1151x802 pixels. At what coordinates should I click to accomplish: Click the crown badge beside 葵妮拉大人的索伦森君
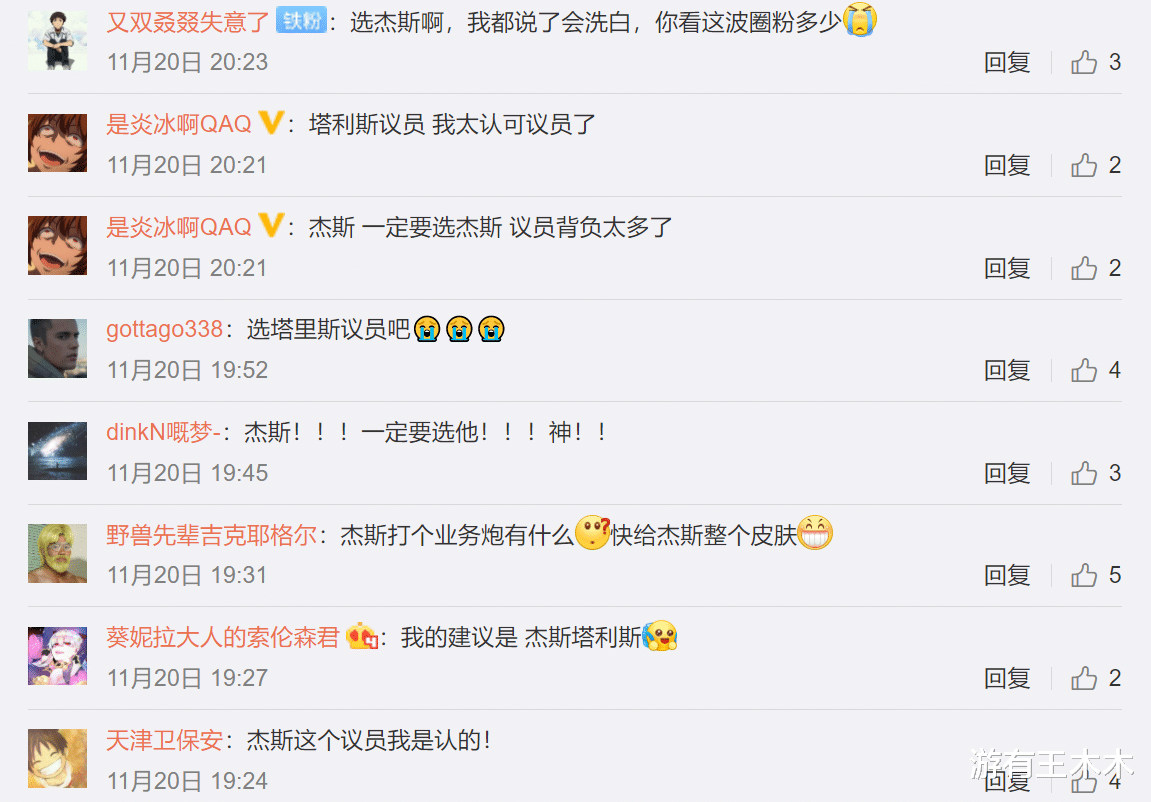tap(361, 636)
